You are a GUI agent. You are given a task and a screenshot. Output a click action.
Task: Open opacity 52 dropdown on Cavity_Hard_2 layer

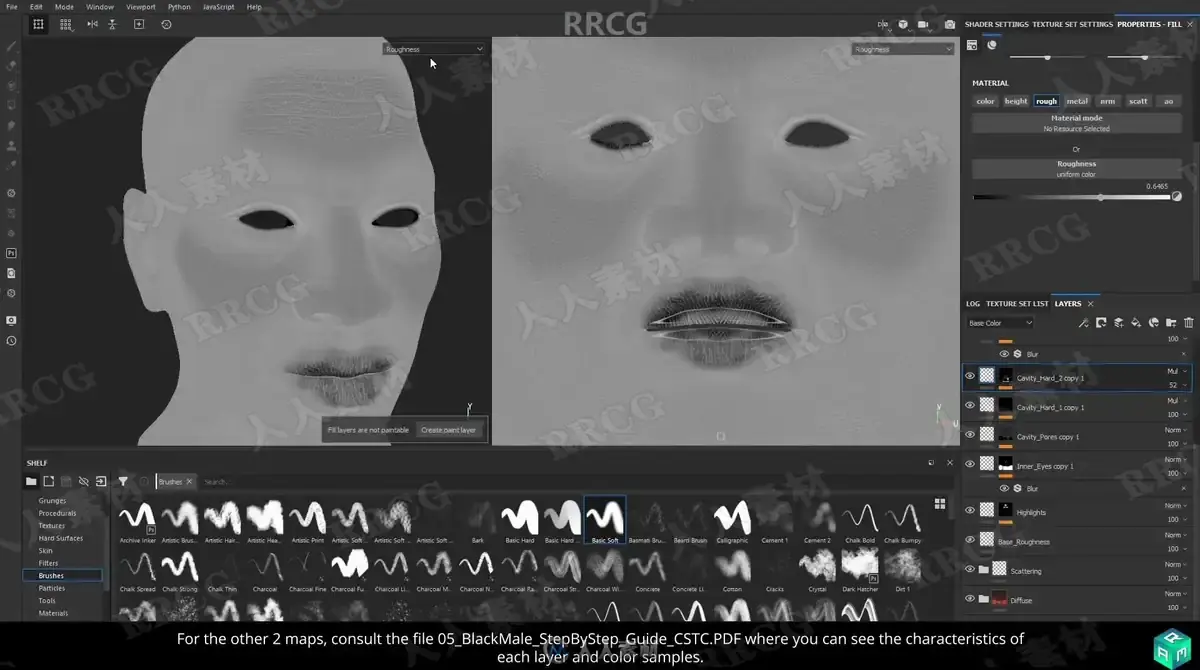coord(1178,384)
